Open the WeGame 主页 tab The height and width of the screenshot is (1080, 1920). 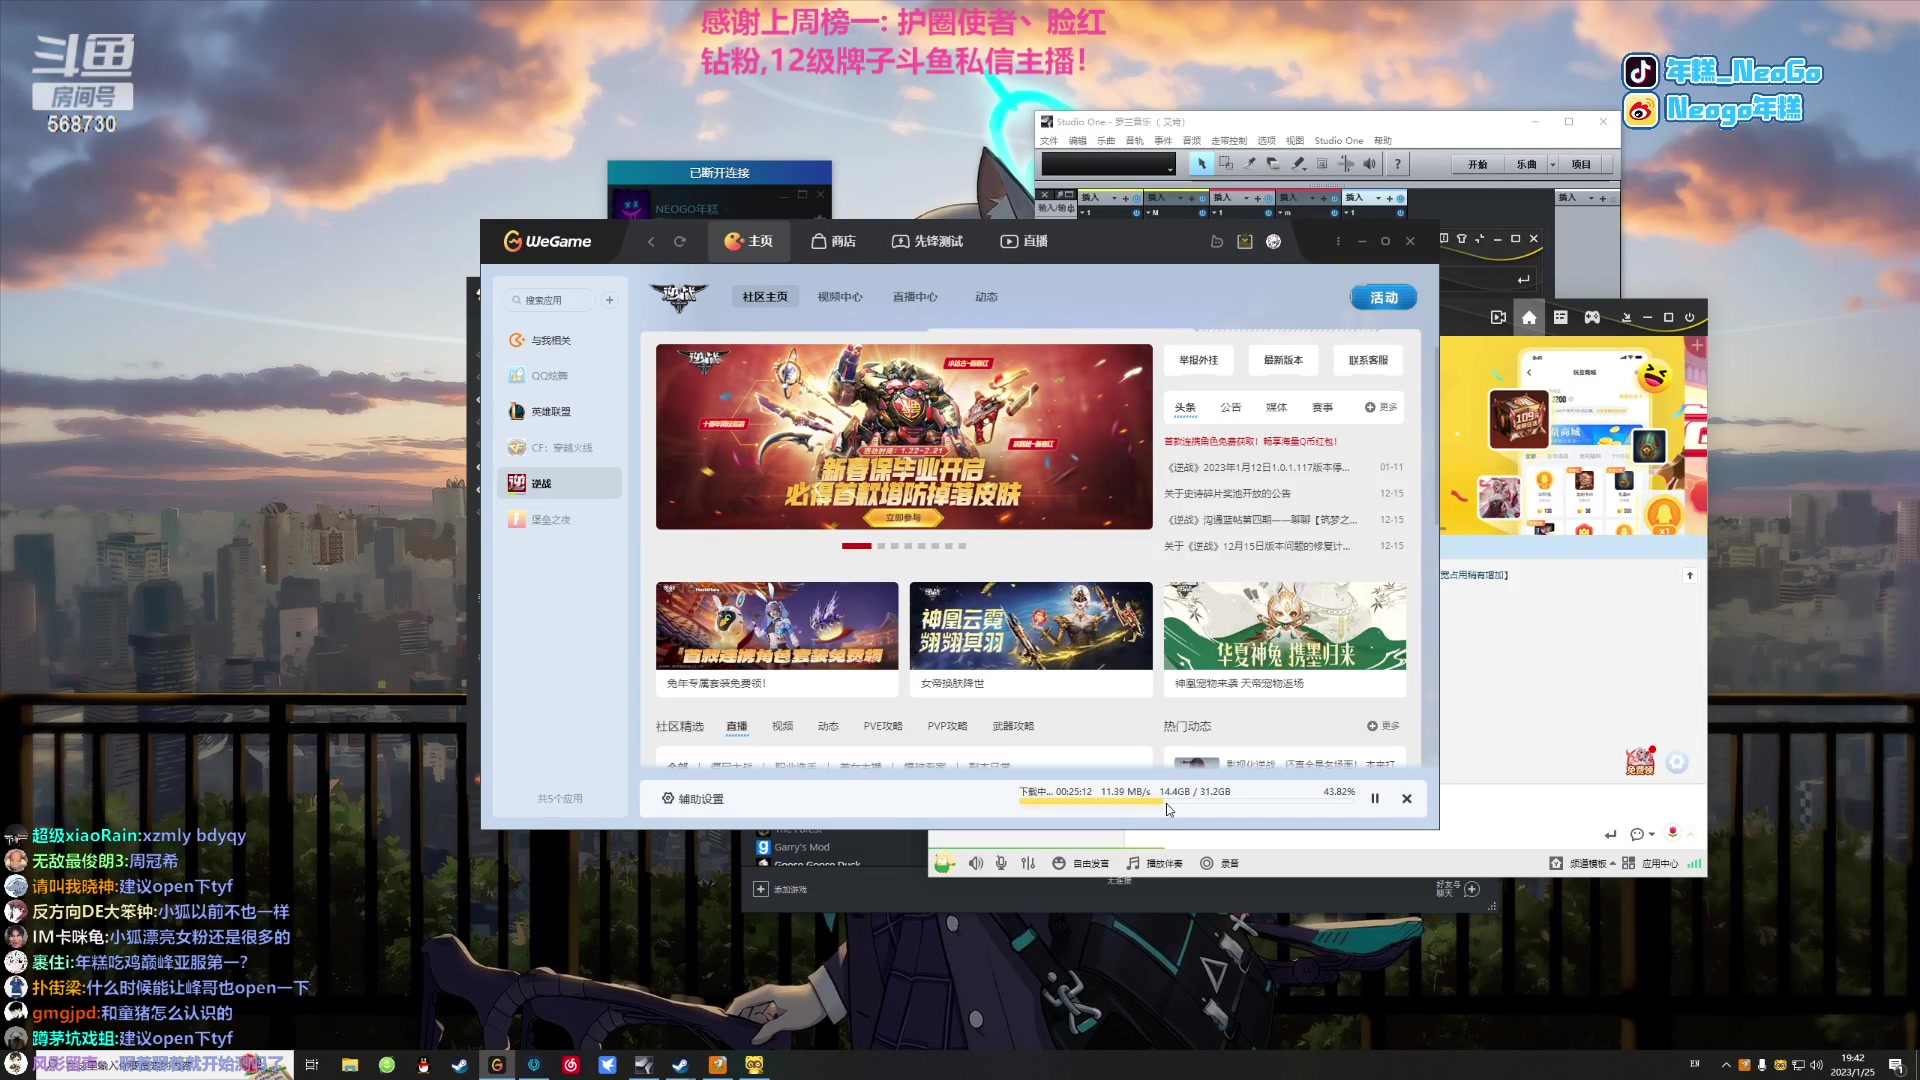tap(748, 241)
